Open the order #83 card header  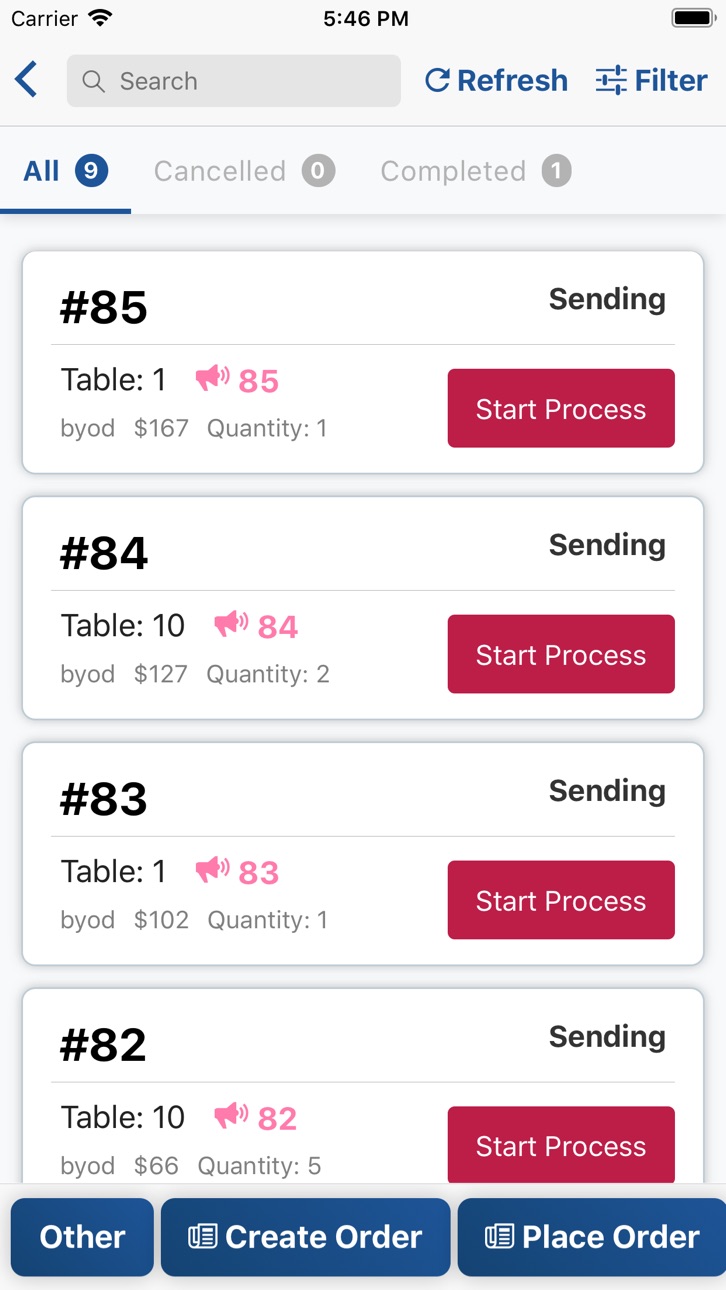click(x=363, y=795)
